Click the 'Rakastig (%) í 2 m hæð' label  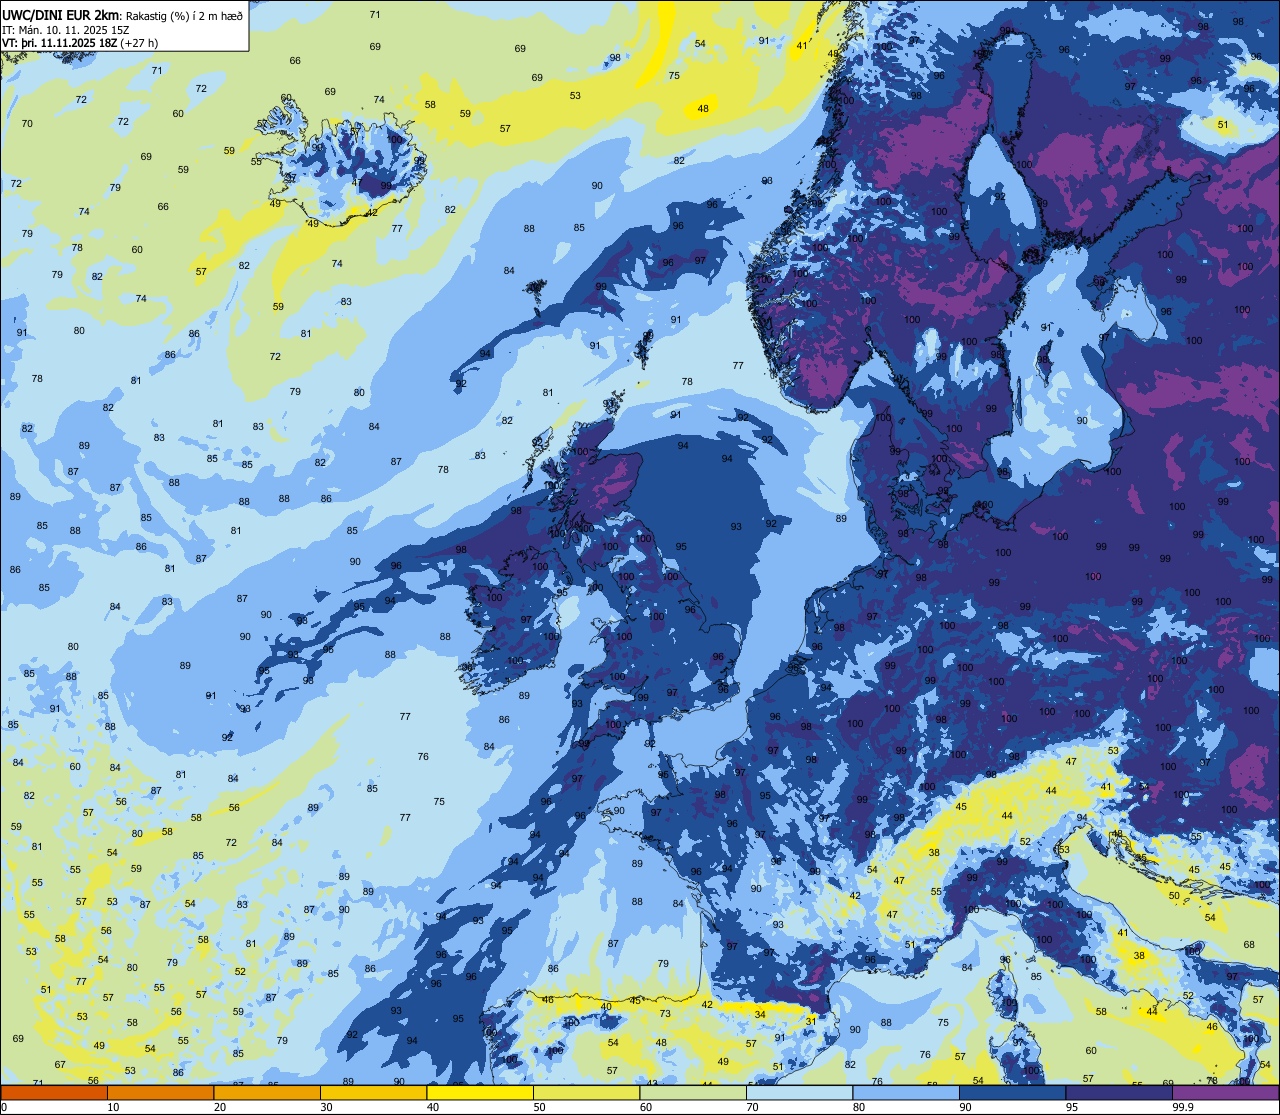coord(184,15)
